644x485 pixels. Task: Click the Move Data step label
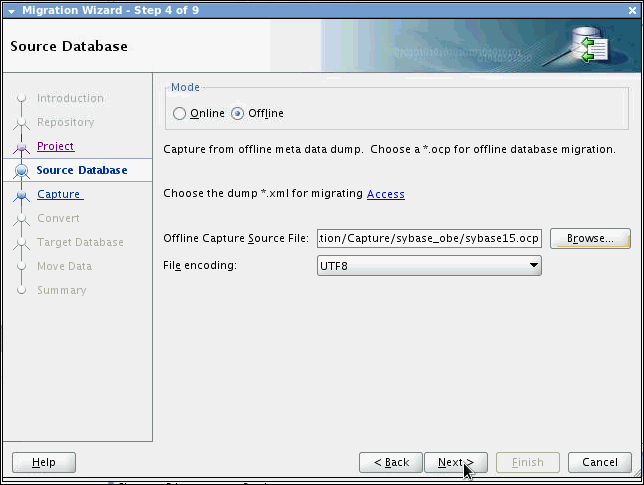(64, 266)
